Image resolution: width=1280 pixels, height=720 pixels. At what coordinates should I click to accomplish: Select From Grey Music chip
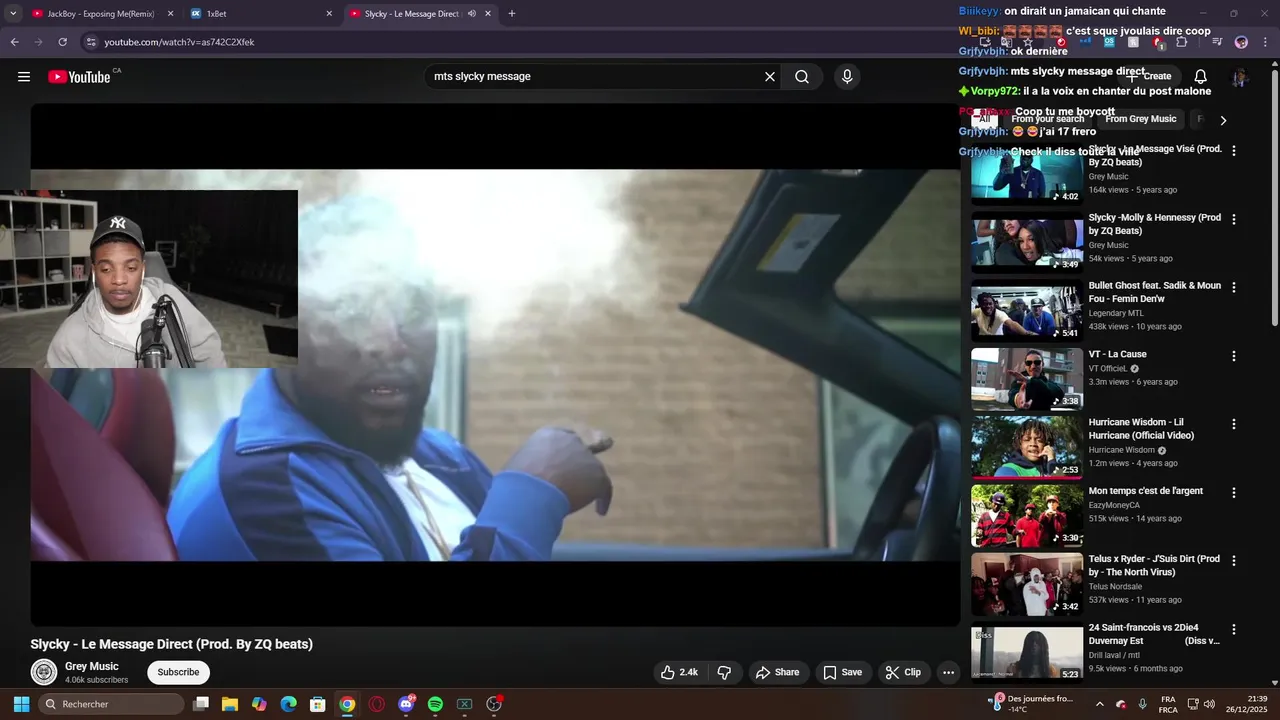pos(1141,119)
